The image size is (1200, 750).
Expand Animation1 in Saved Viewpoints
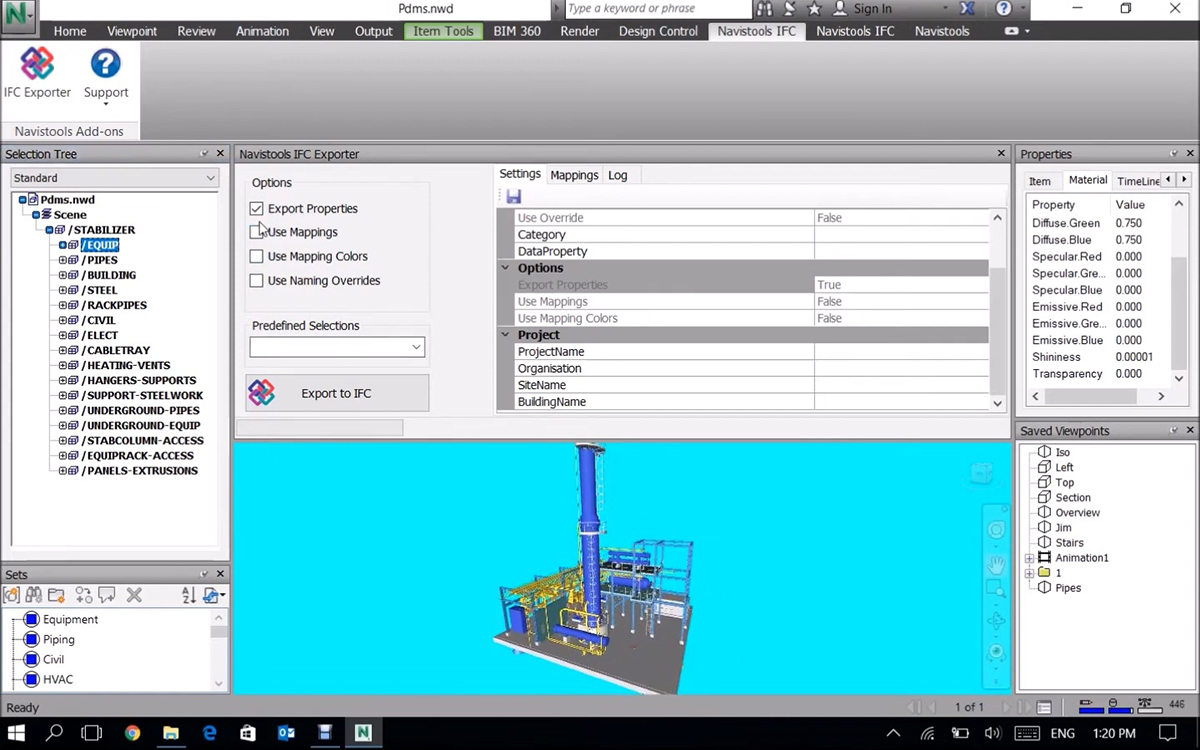click(x=1029, y=558)
